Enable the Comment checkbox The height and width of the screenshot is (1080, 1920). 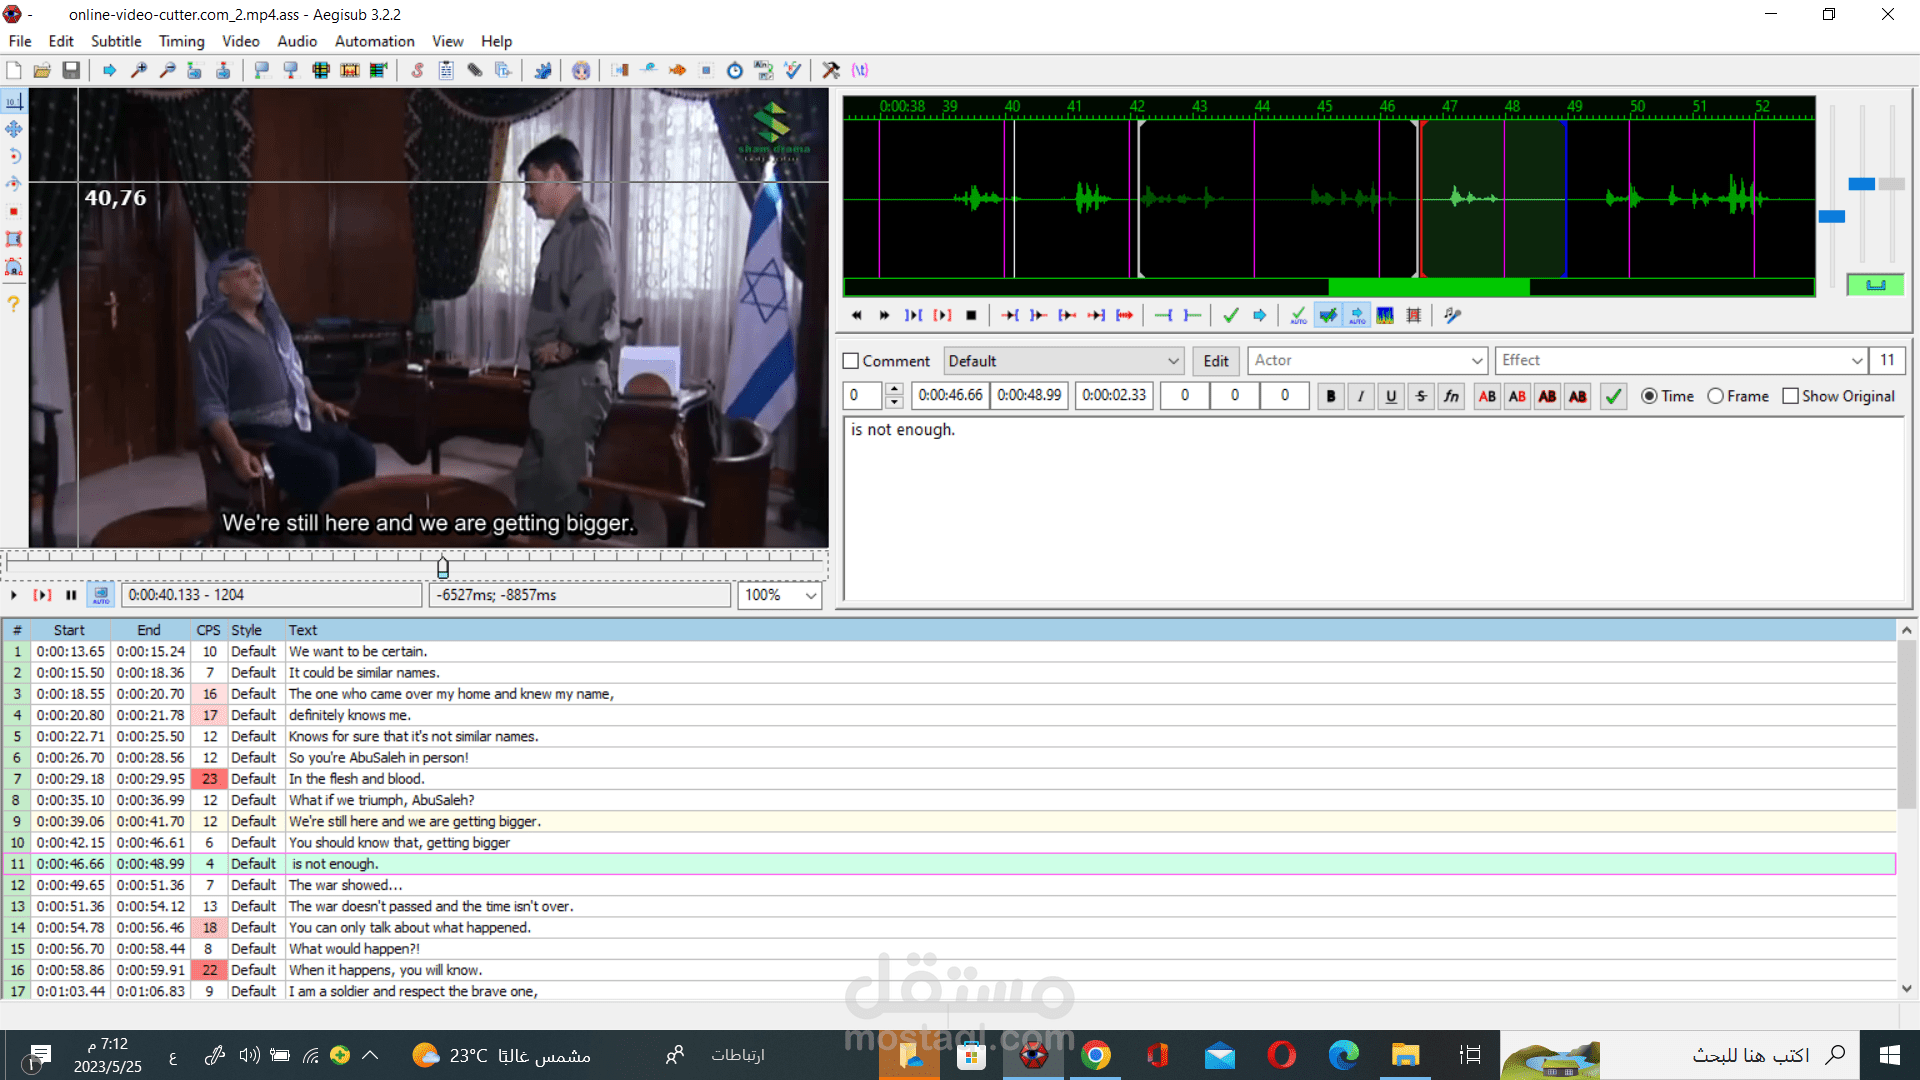[x=851, y=361]
